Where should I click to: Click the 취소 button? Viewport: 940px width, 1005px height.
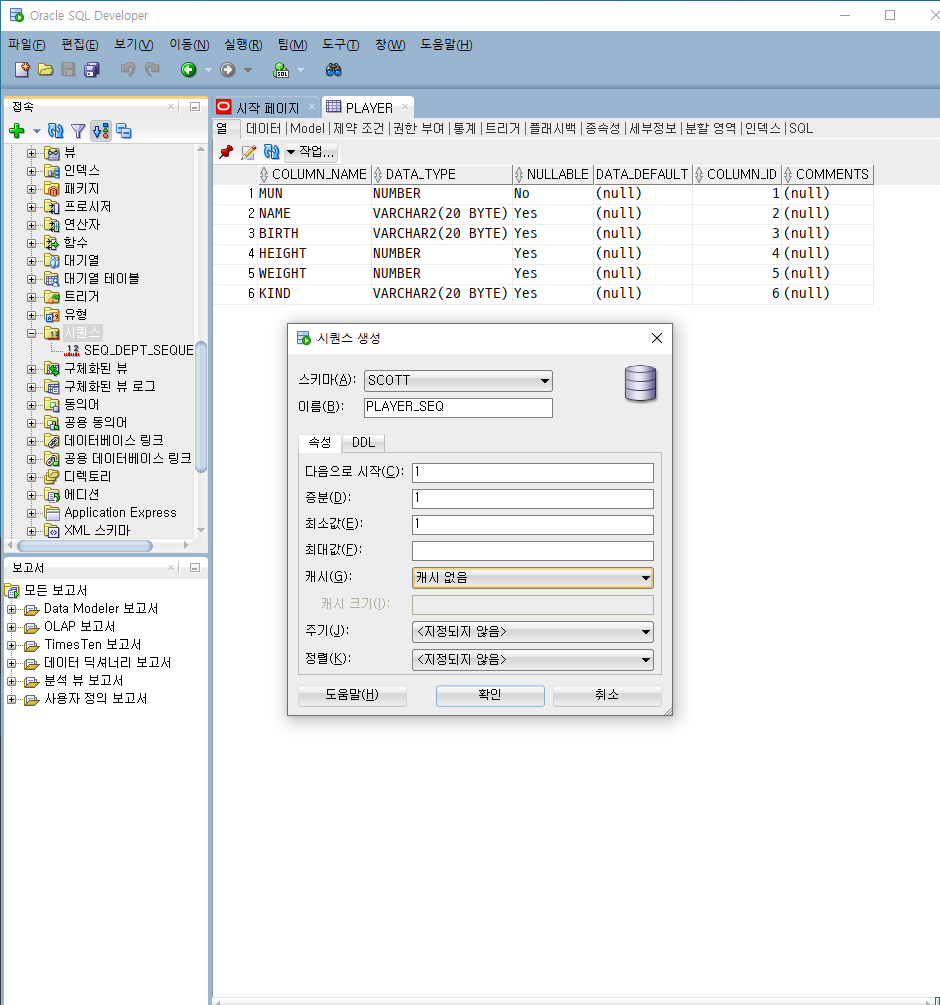tap(607, 695)
